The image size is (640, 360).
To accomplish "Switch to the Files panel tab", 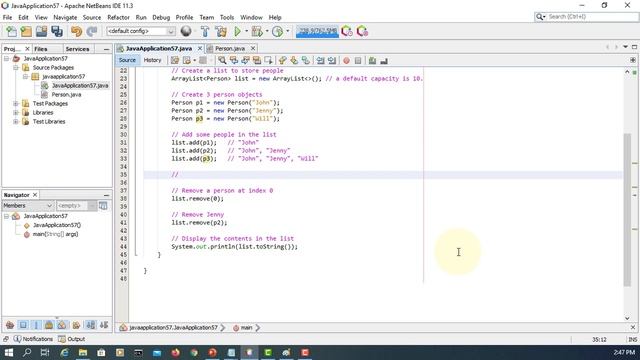I will pyautogui.click(x=41, y=49).
